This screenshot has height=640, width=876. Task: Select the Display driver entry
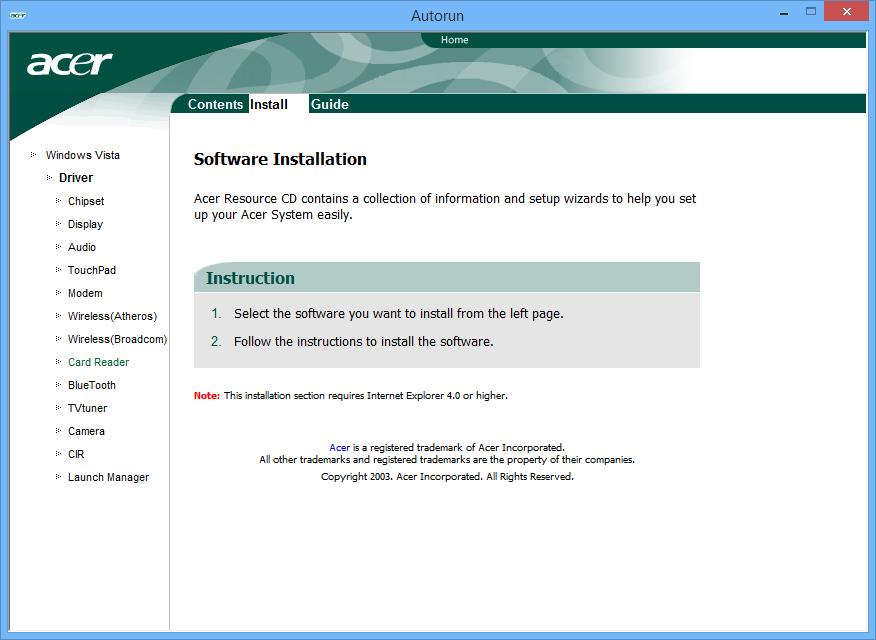(x=85, y=224)
